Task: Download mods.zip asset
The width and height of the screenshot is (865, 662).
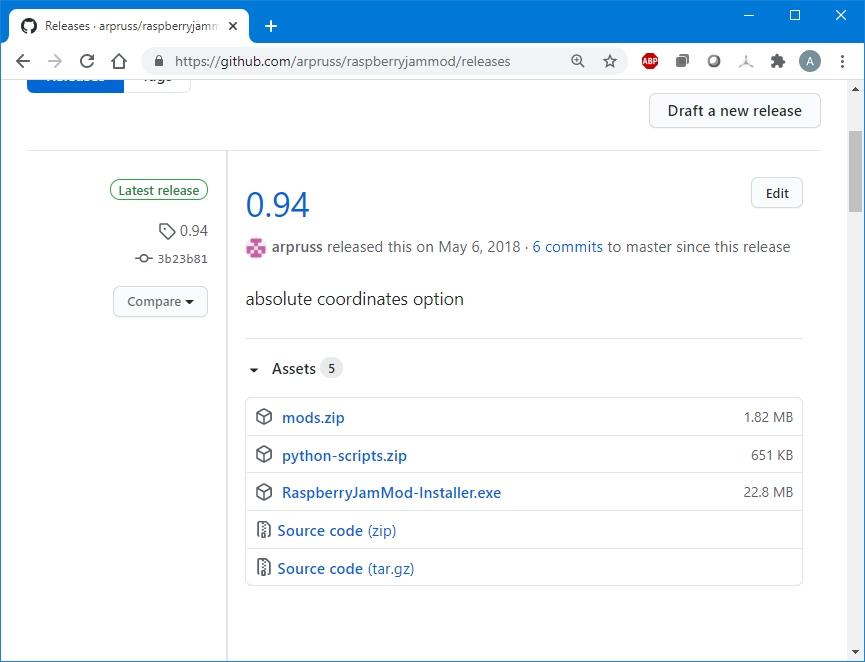Action: pos(313,417)
